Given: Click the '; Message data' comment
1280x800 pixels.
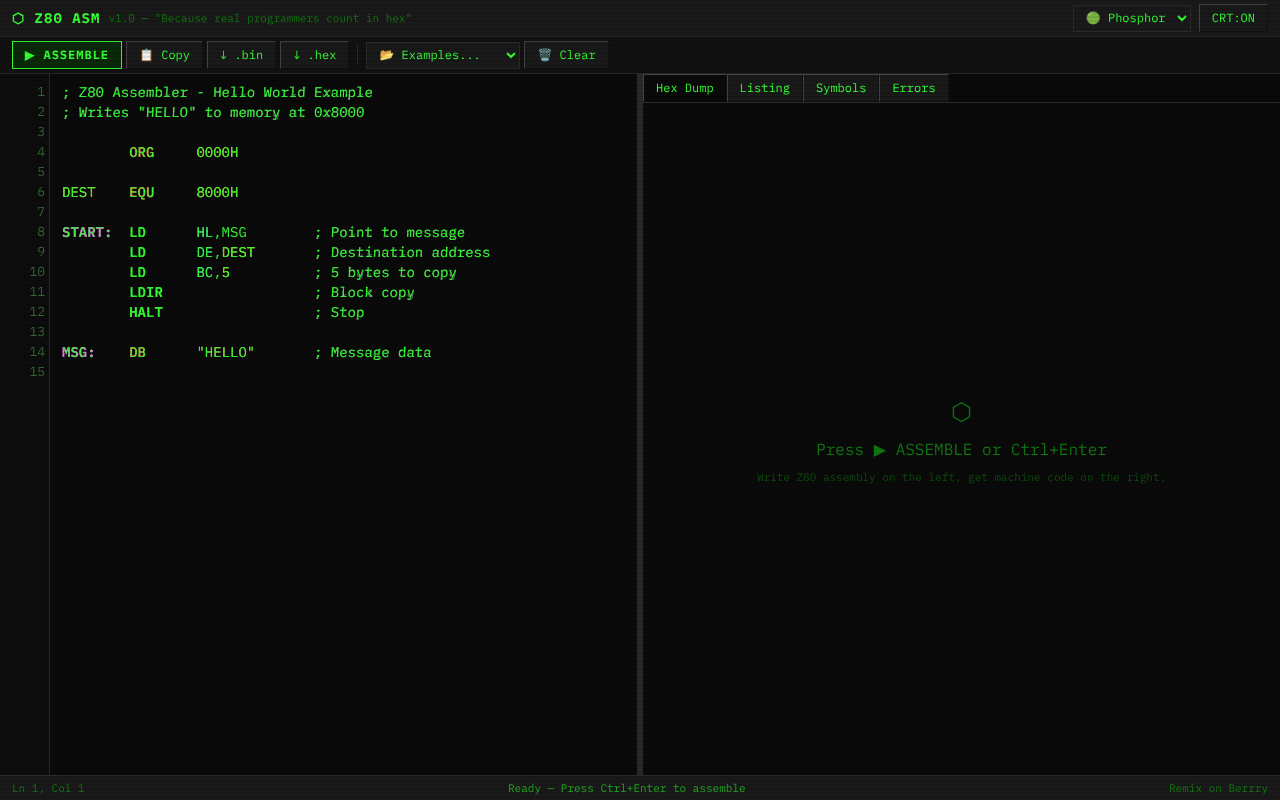Looking at the screenshot, I should click(x=373, y=352).
